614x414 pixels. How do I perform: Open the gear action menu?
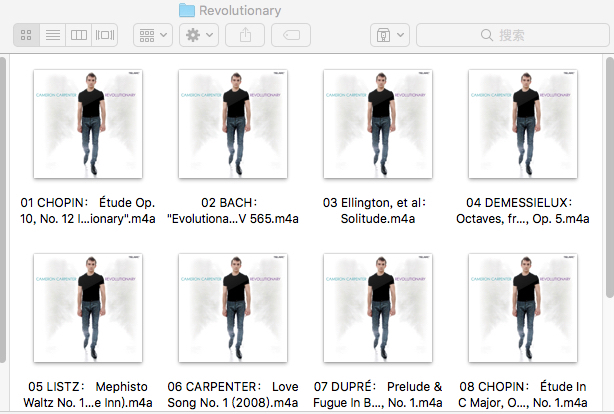(199, 35)
